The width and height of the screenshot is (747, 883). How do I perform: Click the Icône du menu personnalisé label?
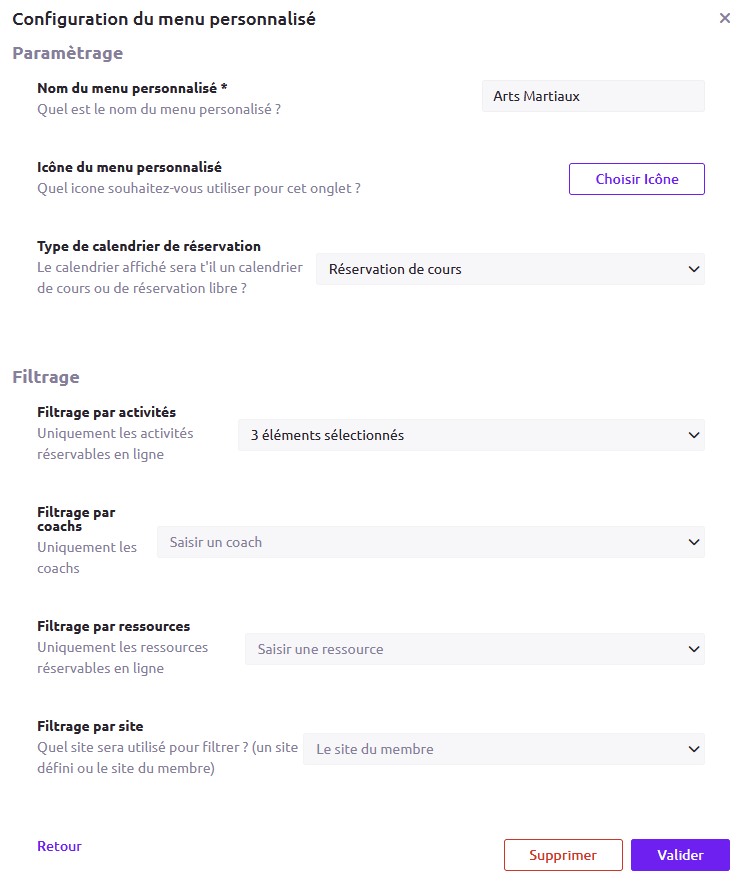(x=129, y=167)
